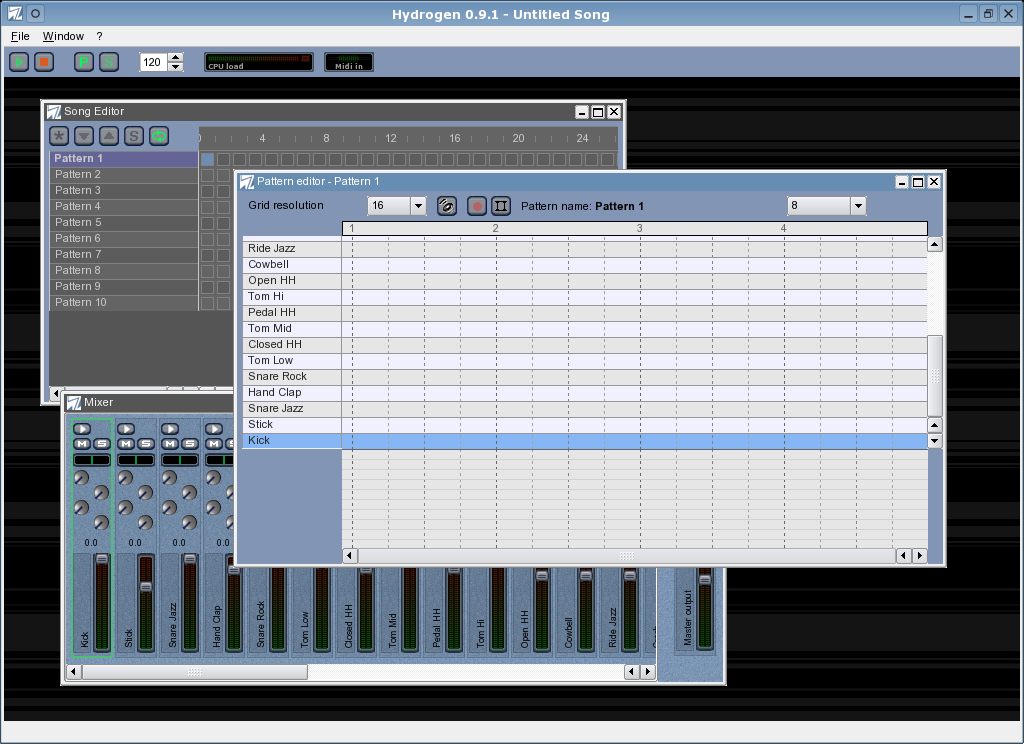Open the File menu
Image resolution: width=1024 pixels, height=744 pixels.
(20, 36)
